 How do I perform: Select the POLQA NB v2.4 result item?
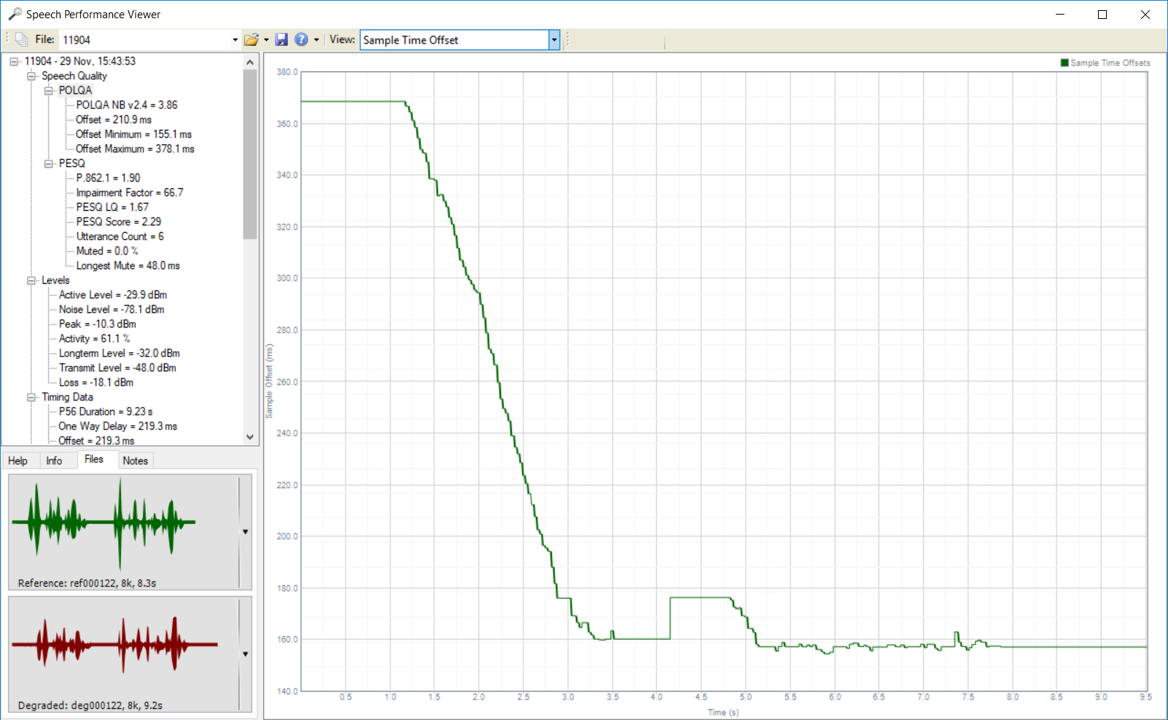coord(126,105)
